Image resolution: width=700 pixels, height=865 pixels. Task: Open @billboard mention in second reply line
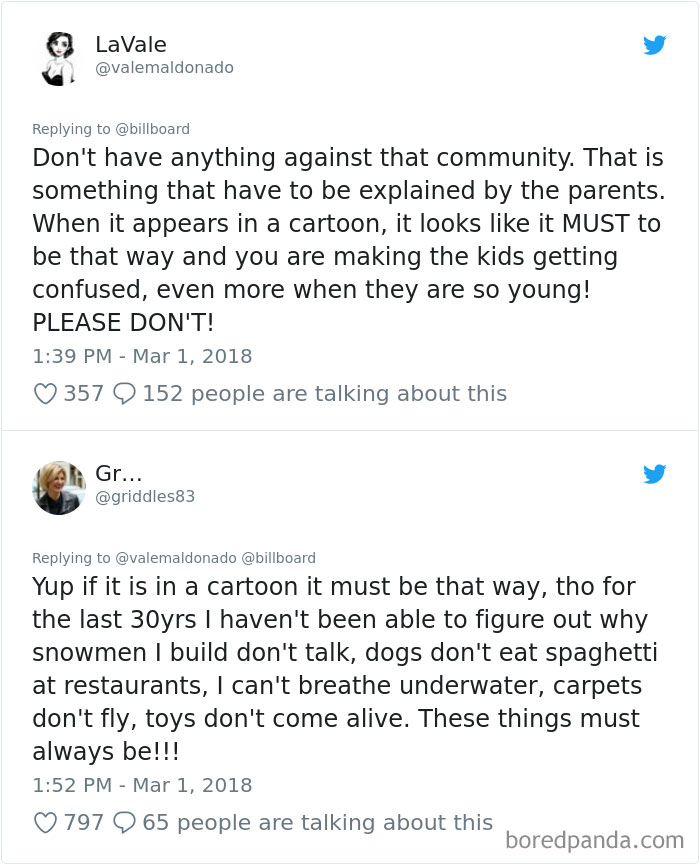(278, 558)
